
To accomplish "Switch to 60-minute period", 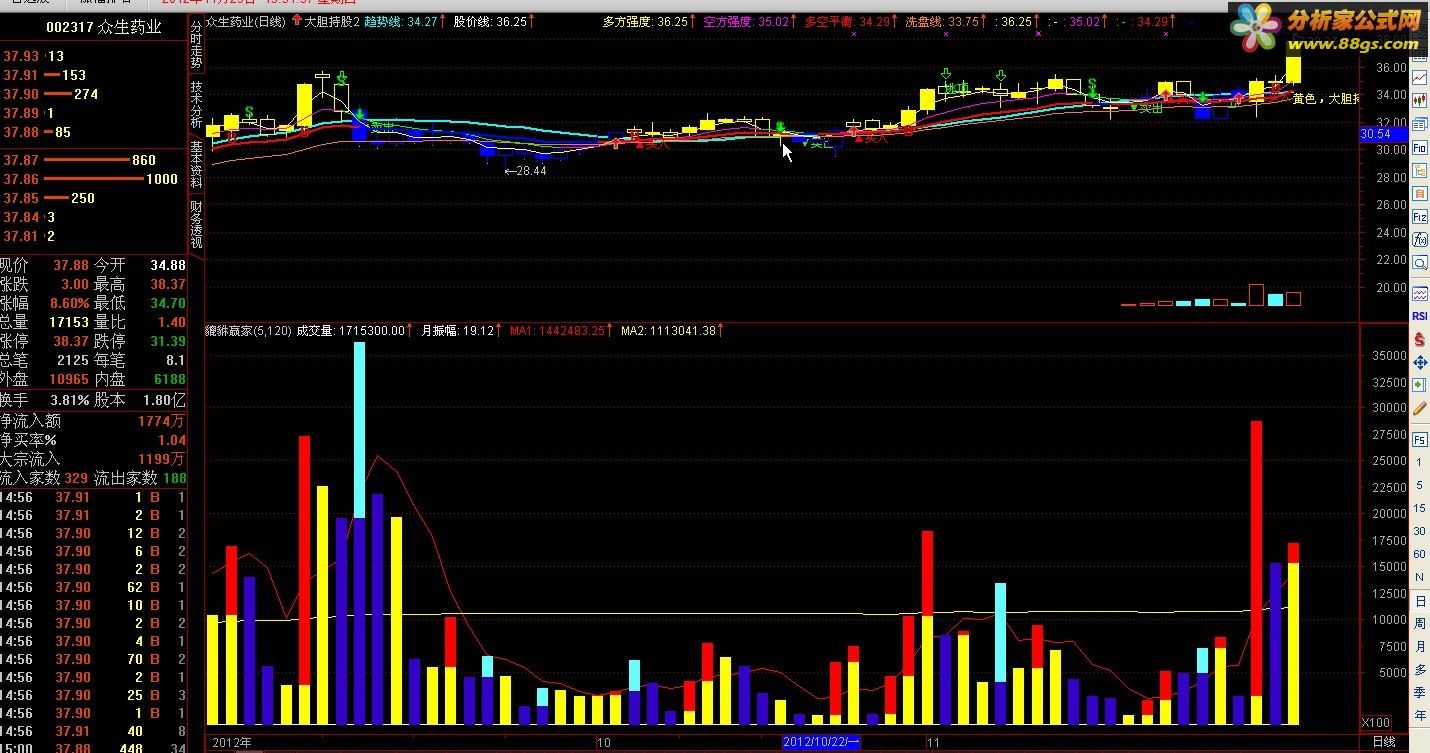I will point(1419,554).
